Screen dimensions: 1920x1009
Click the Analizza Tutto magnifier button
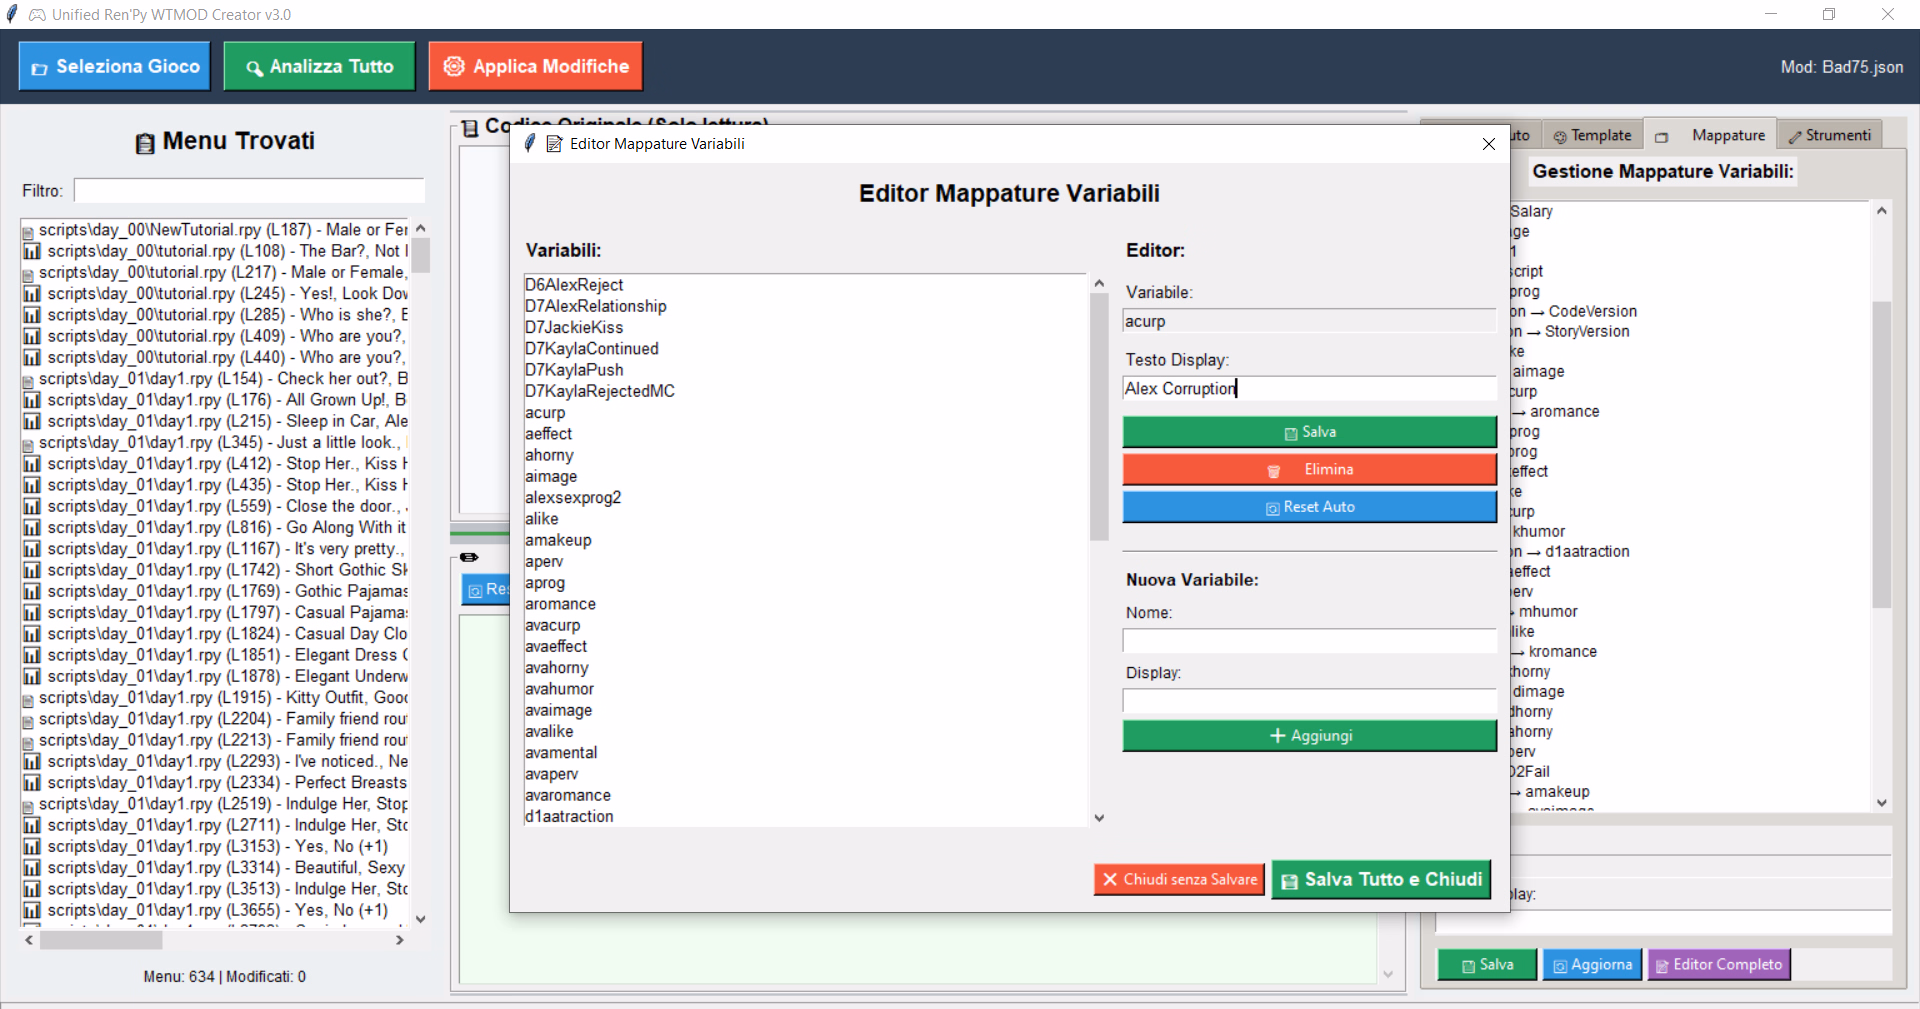click(x=319, y=66)
